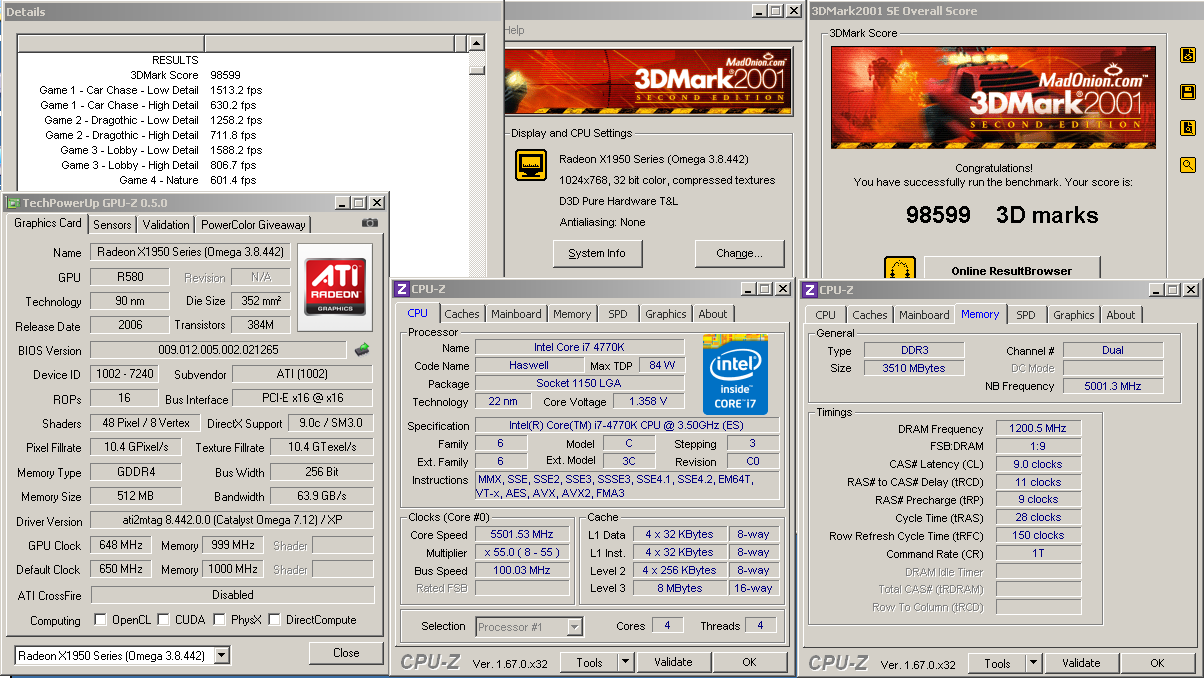Click the purple Z icon of CPU-Z Memory window
Viewport: 1204px width, 678px height.
point(809,290)
